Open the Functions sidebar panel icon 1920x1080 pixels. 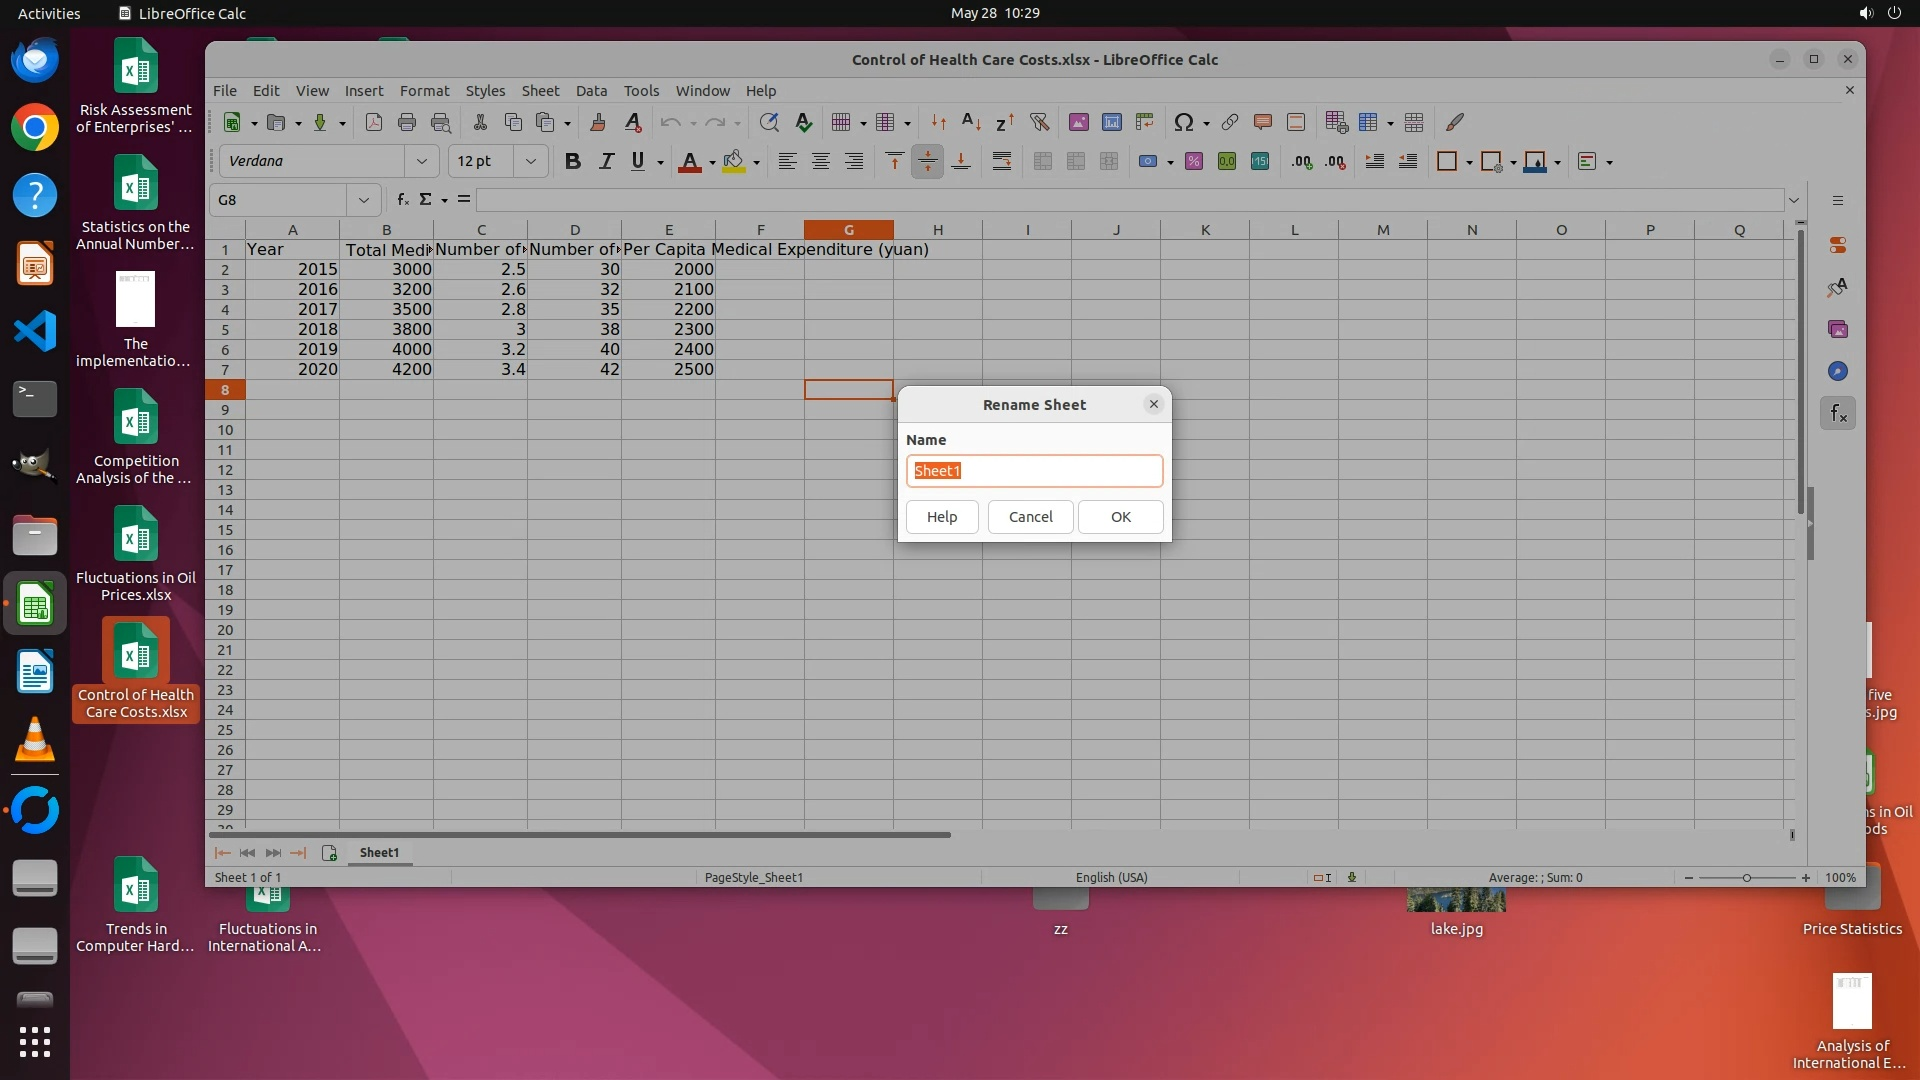coord(1838,413)
